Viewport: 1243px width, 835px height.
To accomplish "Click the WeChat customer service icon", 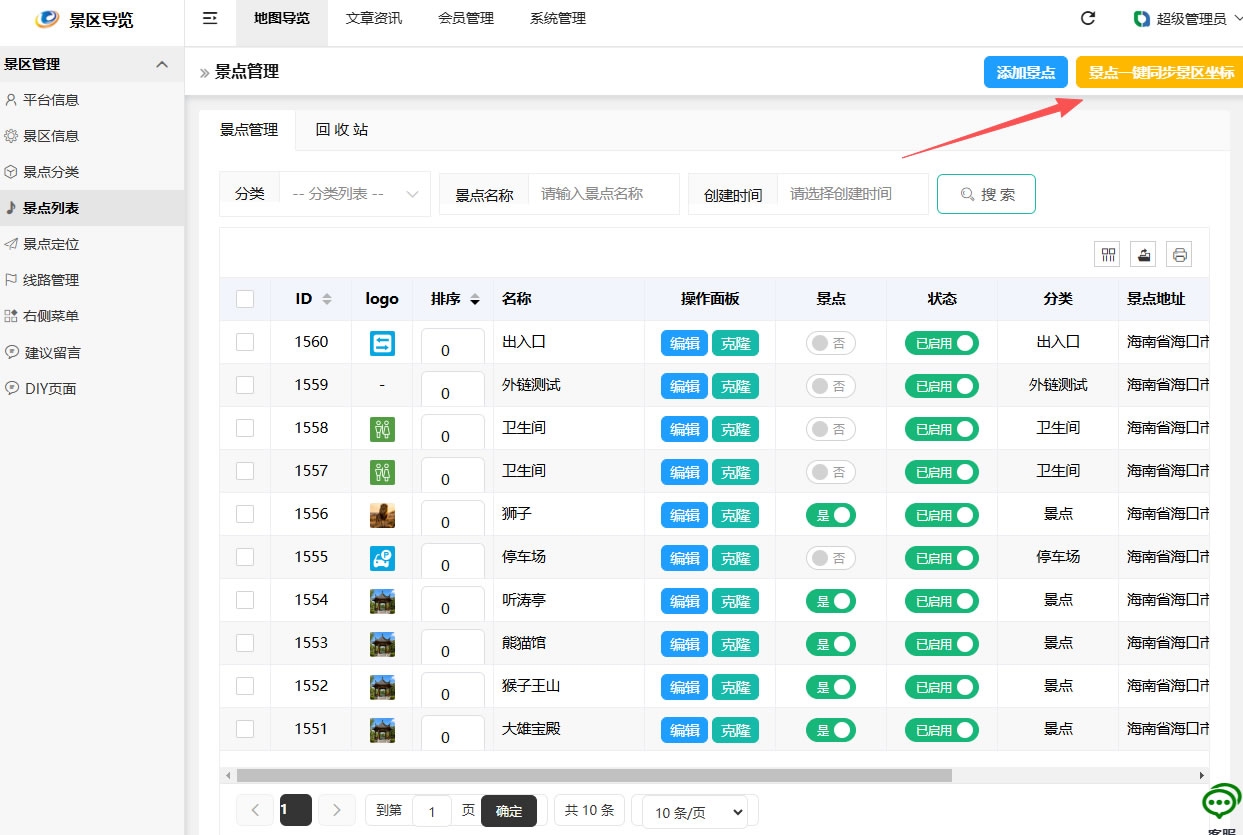I will tap(1220, 802).
